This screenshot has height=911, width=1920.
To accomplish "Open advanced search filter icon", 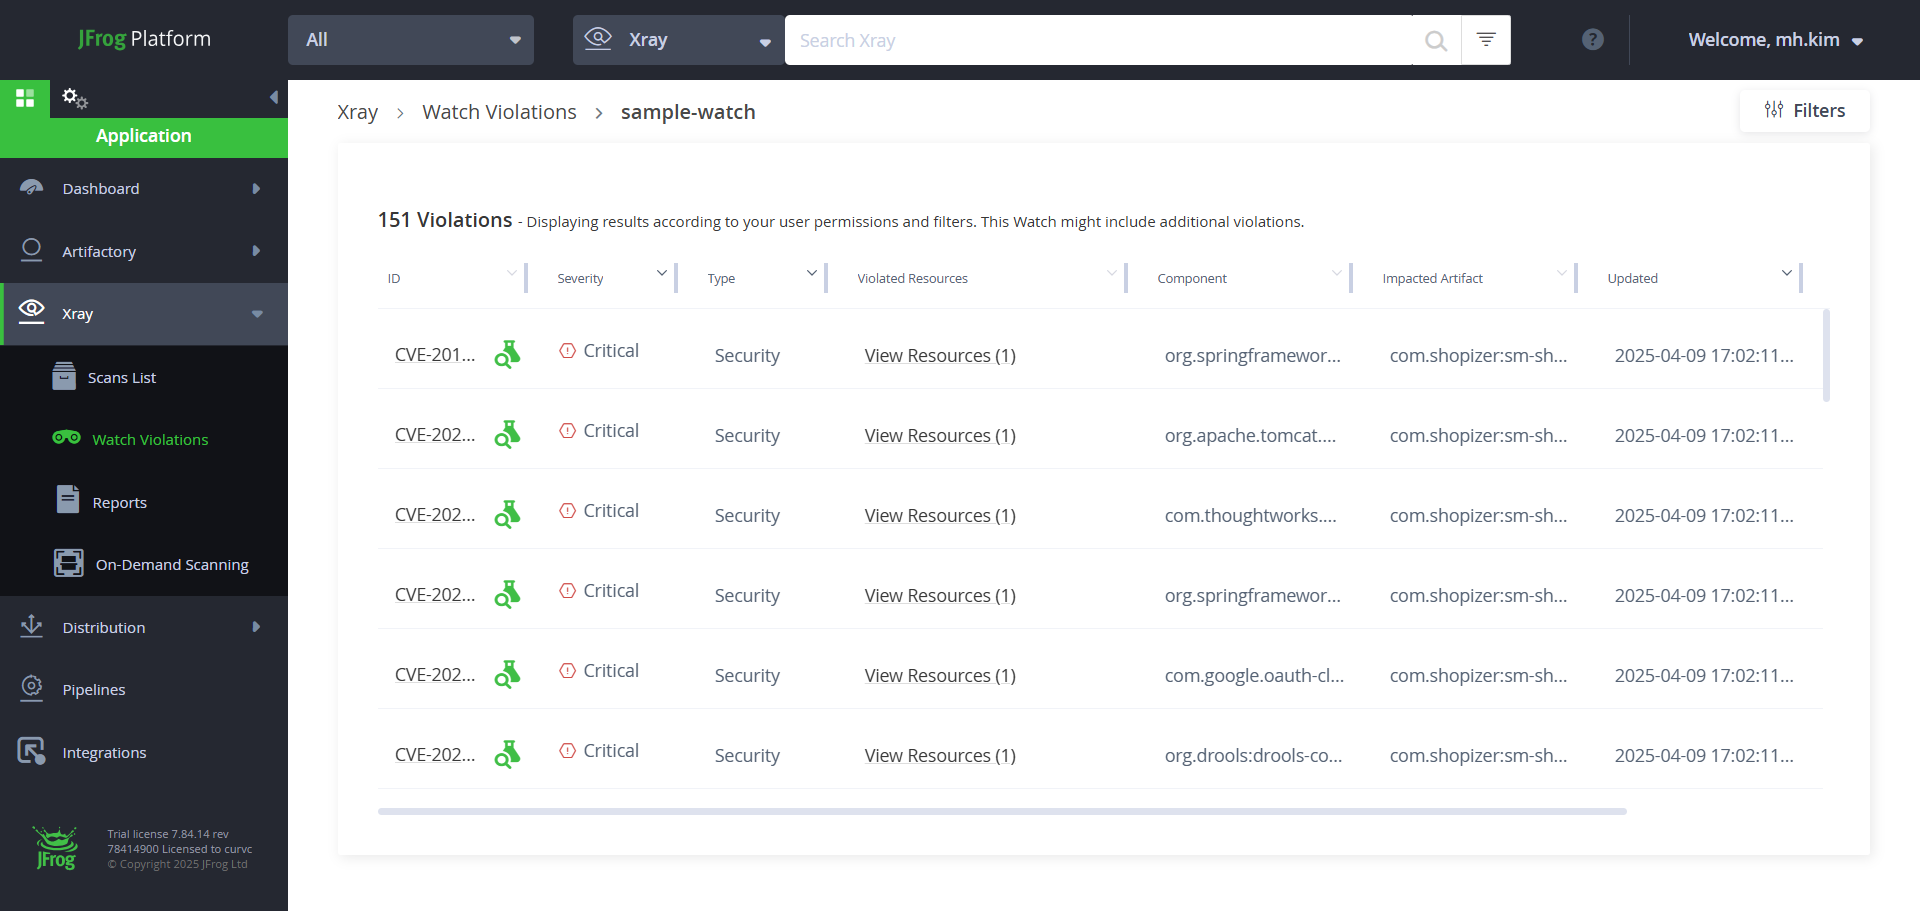I will (1486, 40).
